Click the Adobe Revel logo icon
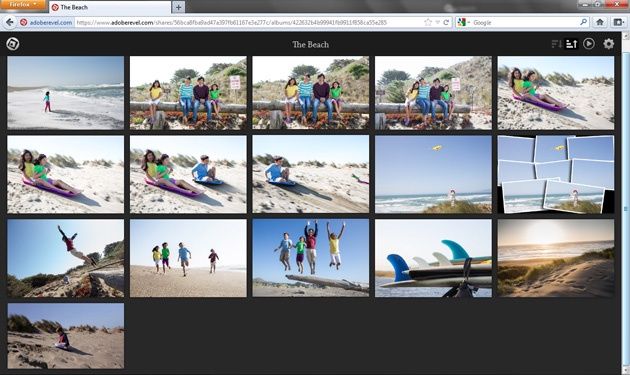The image size is (630, 375). point(13,43)
